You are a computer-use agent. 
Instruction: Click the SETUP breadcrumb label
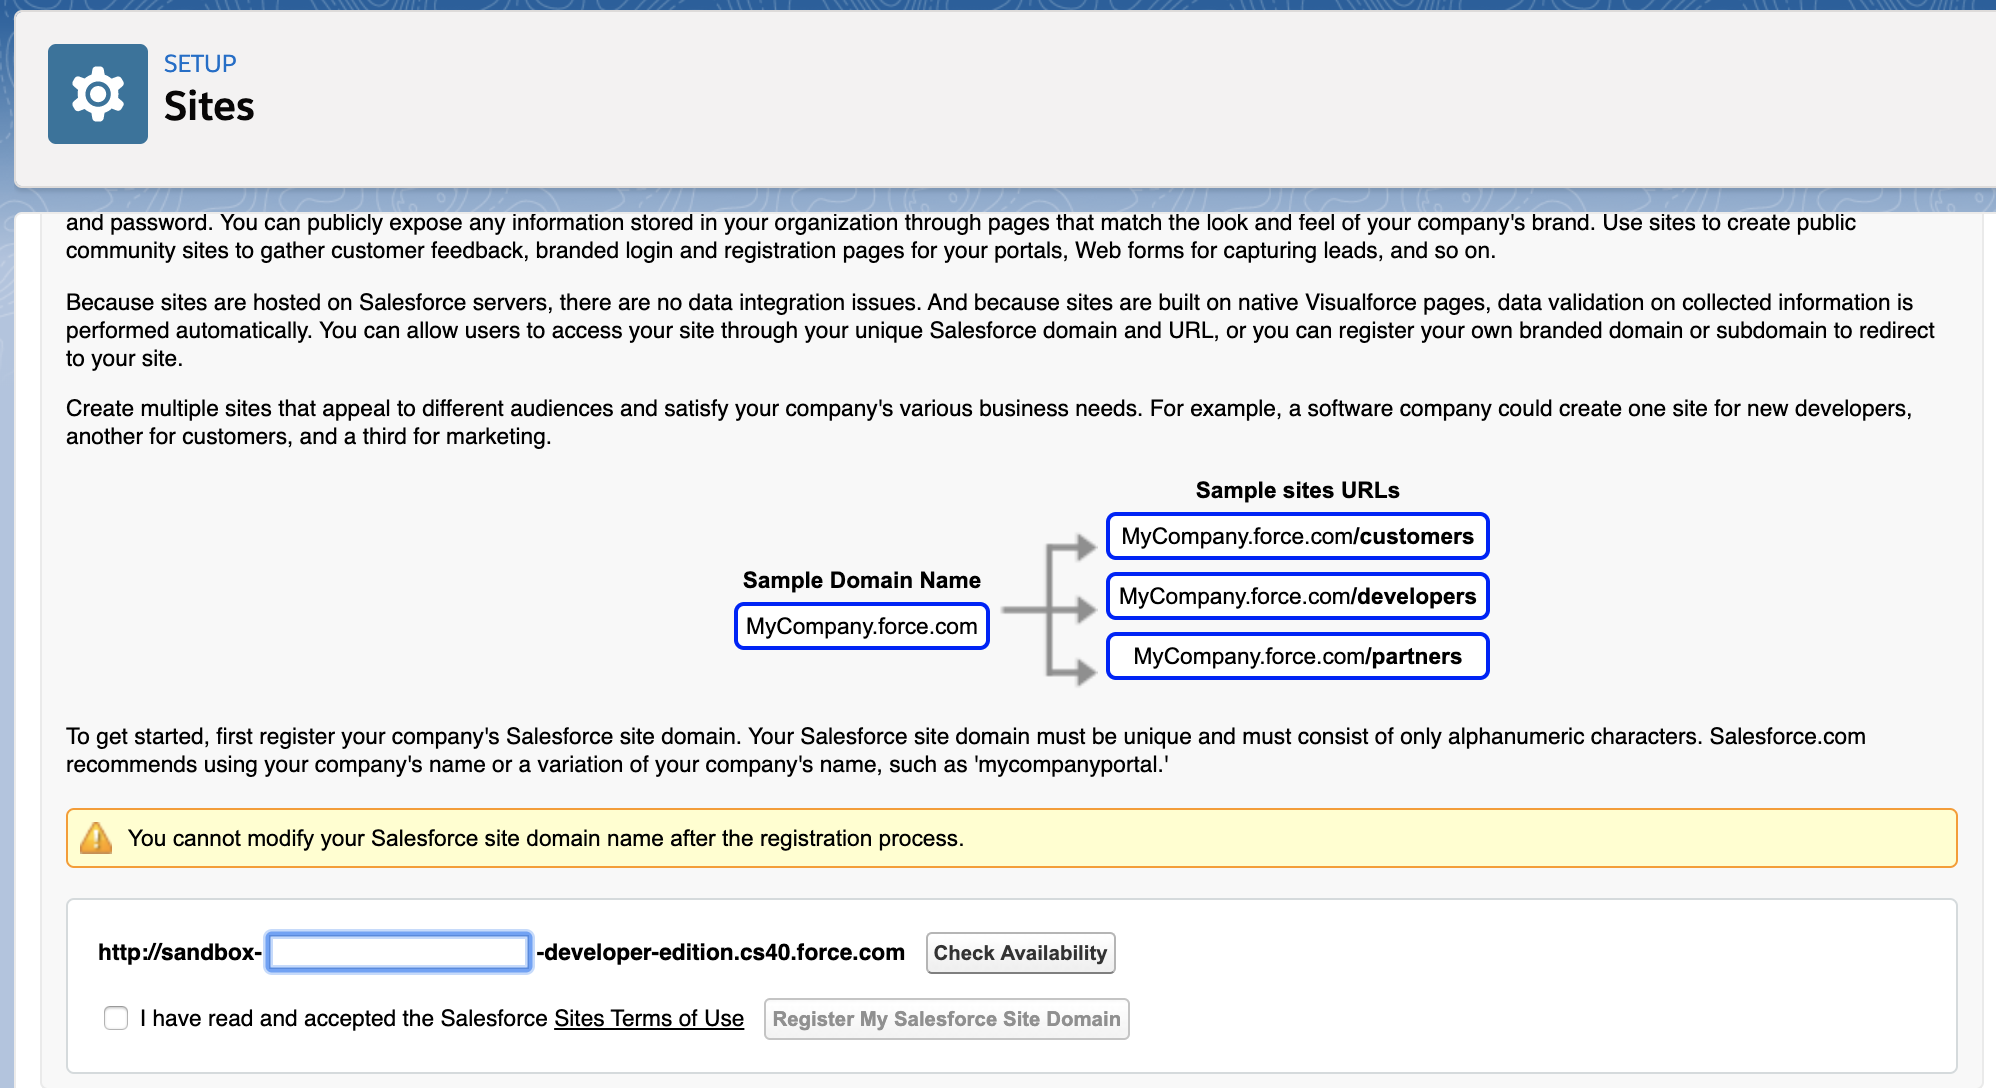tap(200, 64)
